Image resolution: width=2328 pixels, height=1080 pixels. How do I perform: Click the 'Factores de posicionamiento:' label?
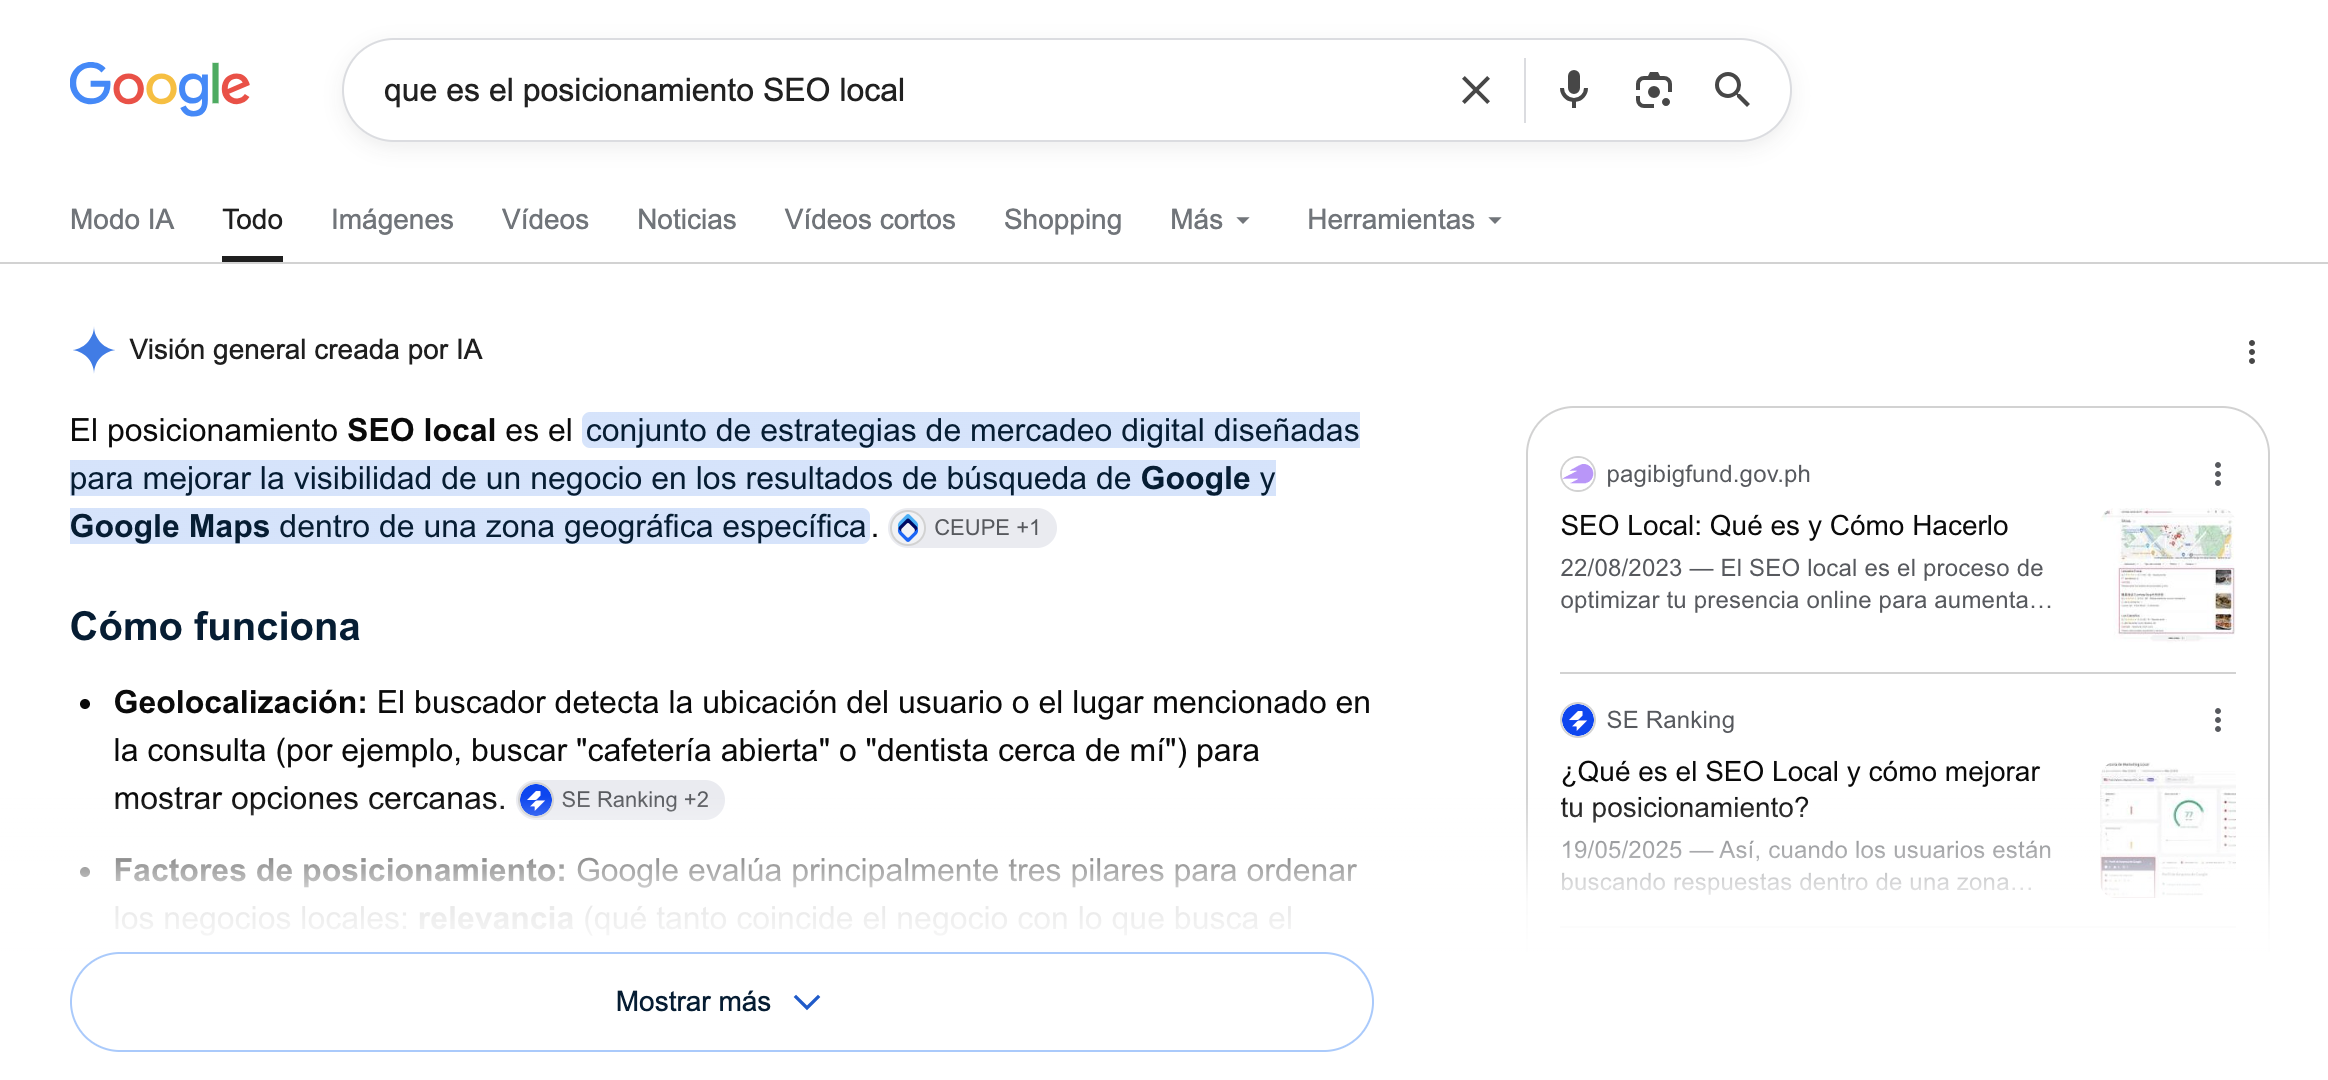(340, 871)
